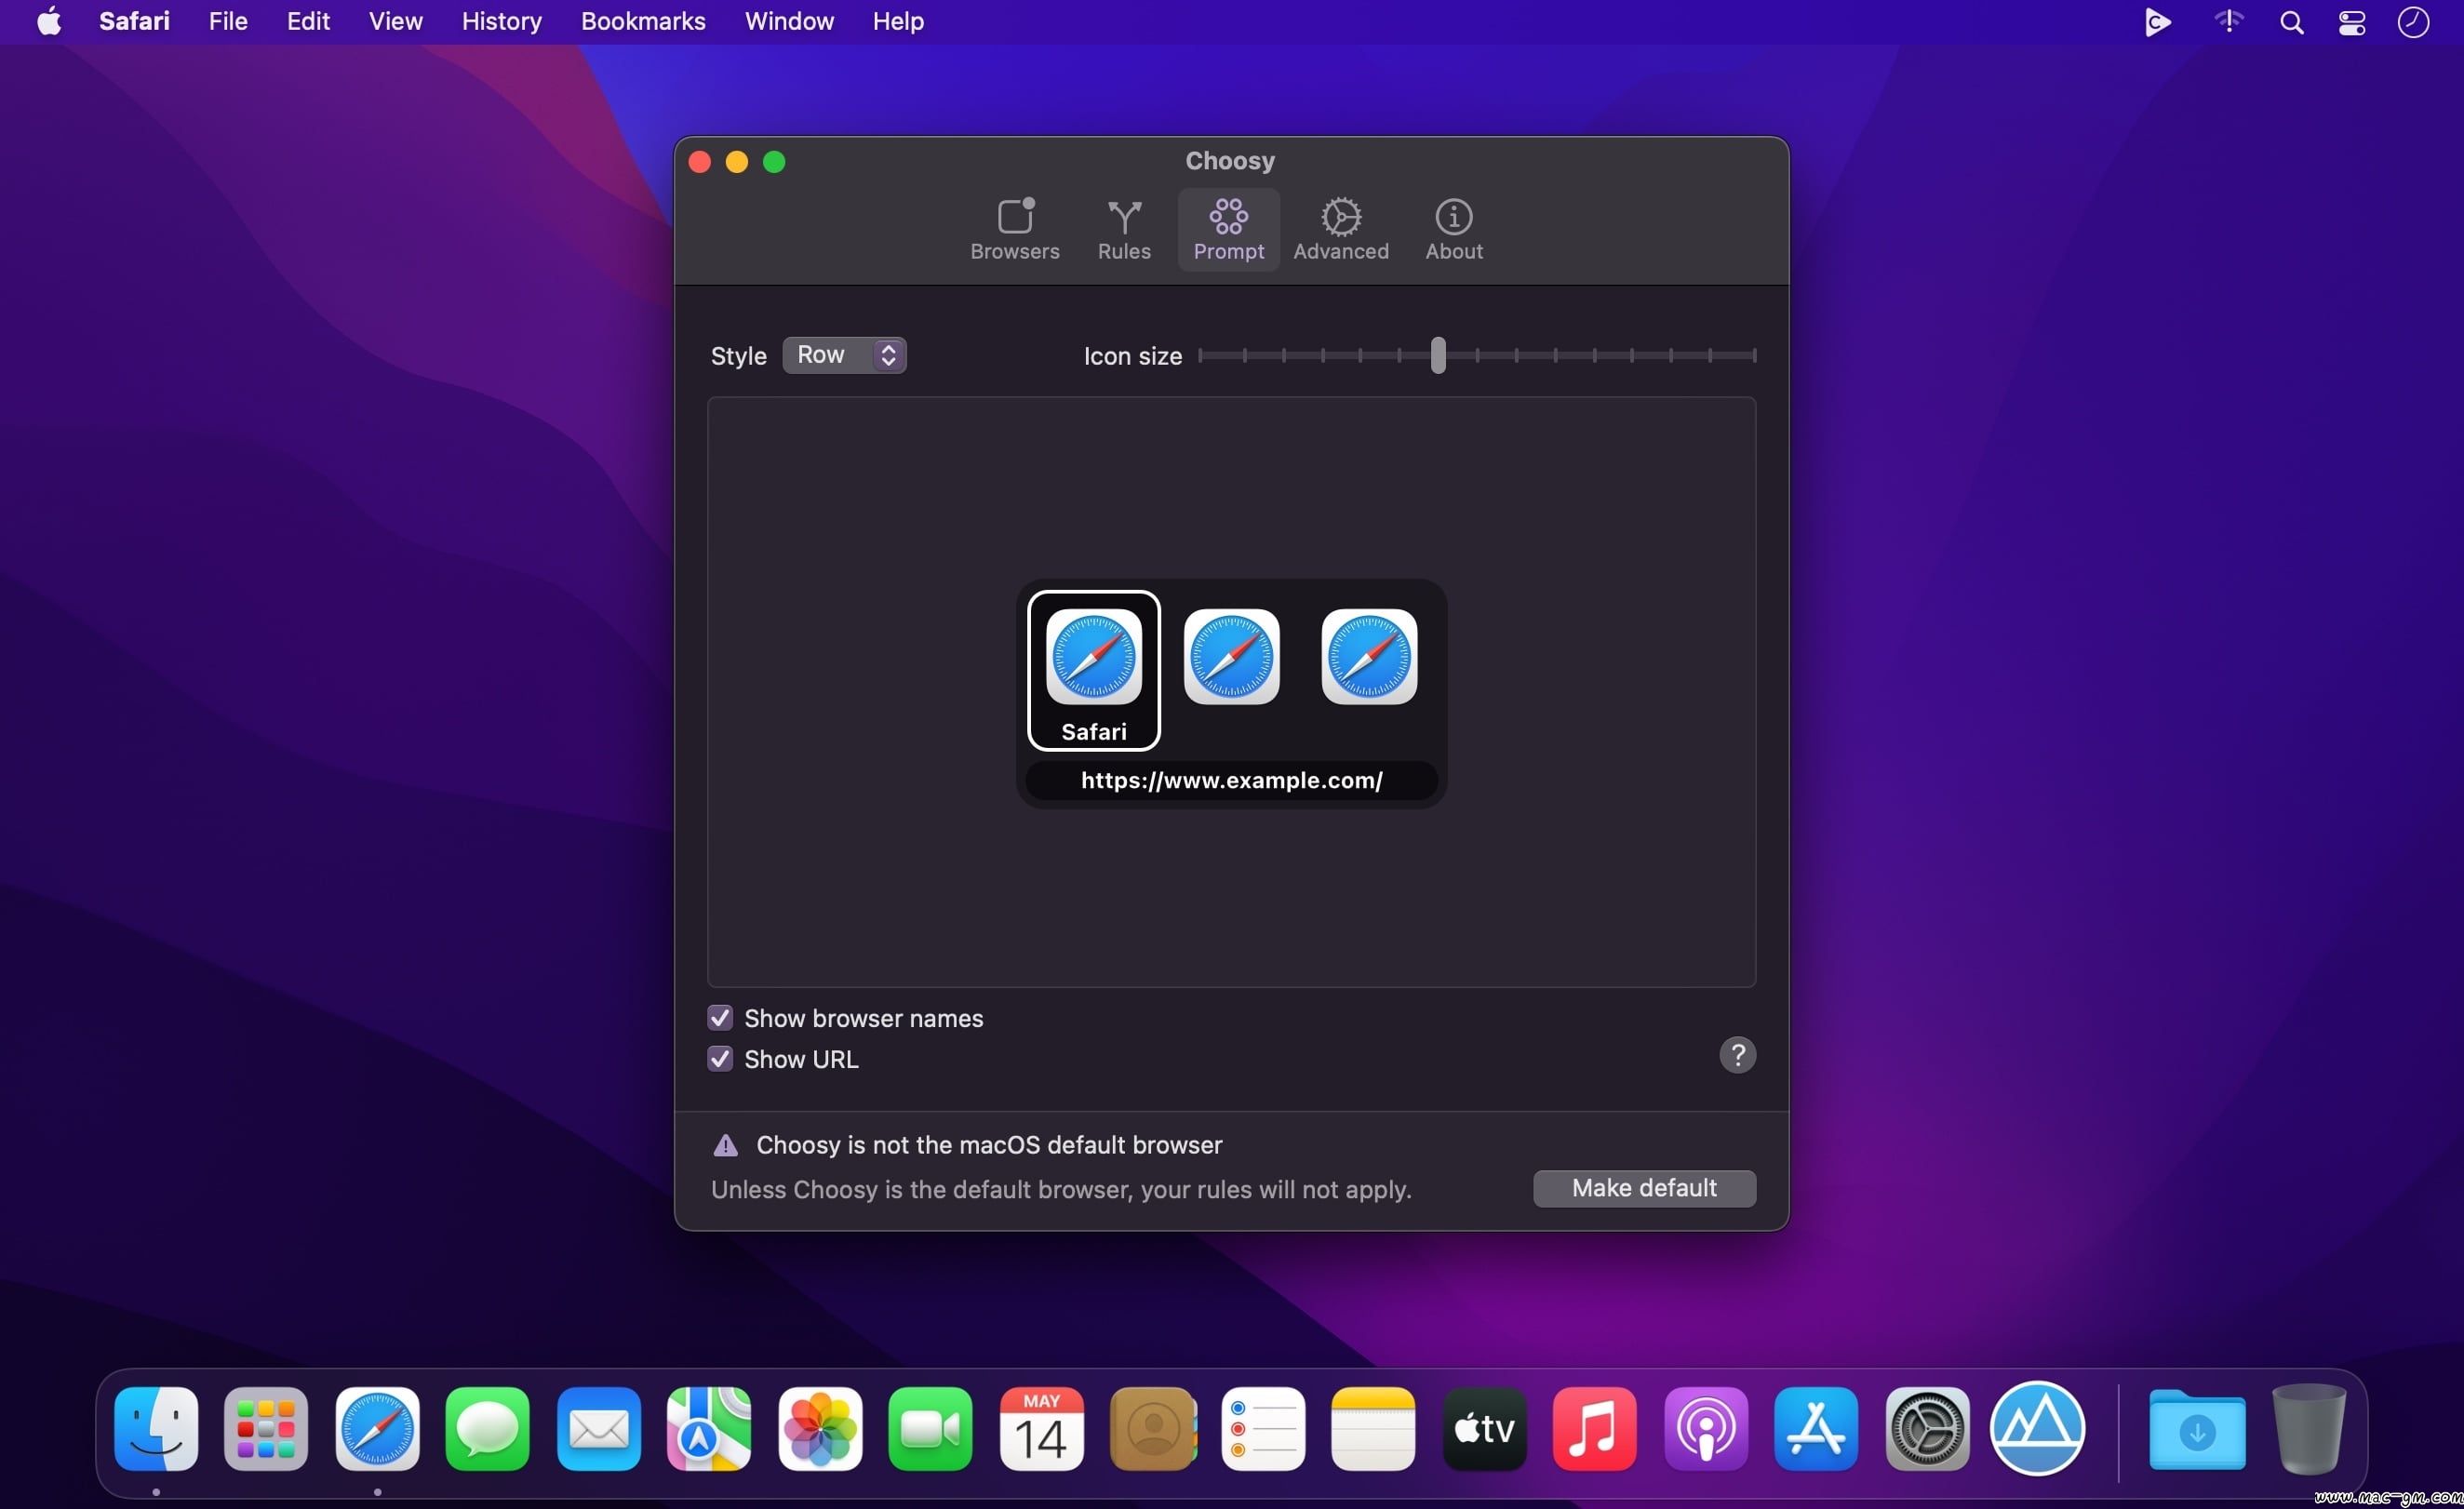Screen dimensions: 2464x1509
Task: Open Control Center in menu bar
Action: click(x=2351, y=22)
